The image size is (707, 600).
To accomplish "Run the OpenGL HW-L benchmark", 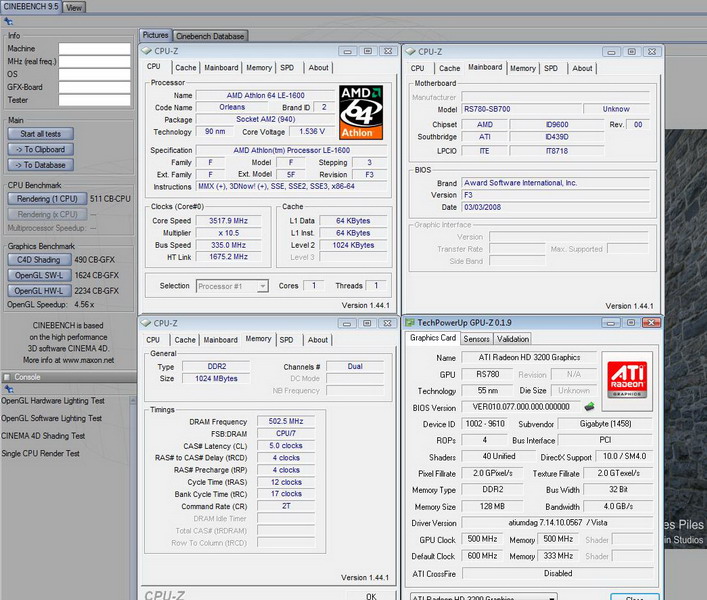I will tap(40, 290).
